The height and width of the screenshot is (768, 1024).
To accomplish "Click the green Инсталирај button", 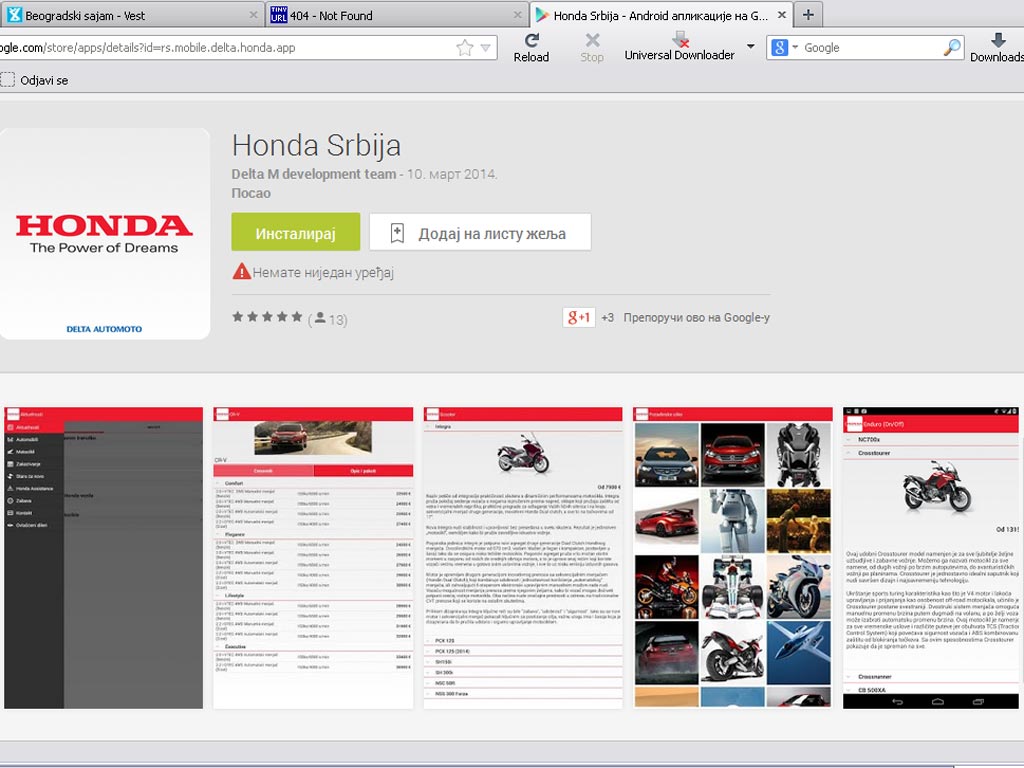I will click(x=295, y=232).
